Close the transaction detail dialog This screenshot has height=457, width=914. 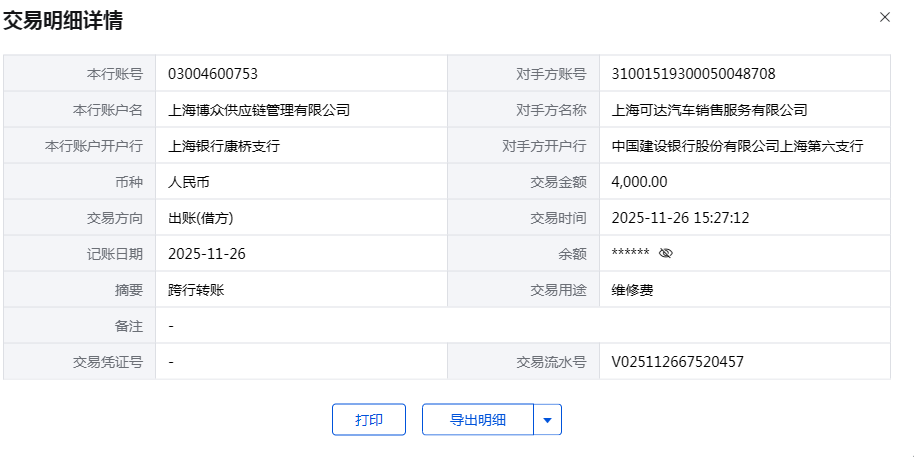pyautogui.click(x=884, y=17)
